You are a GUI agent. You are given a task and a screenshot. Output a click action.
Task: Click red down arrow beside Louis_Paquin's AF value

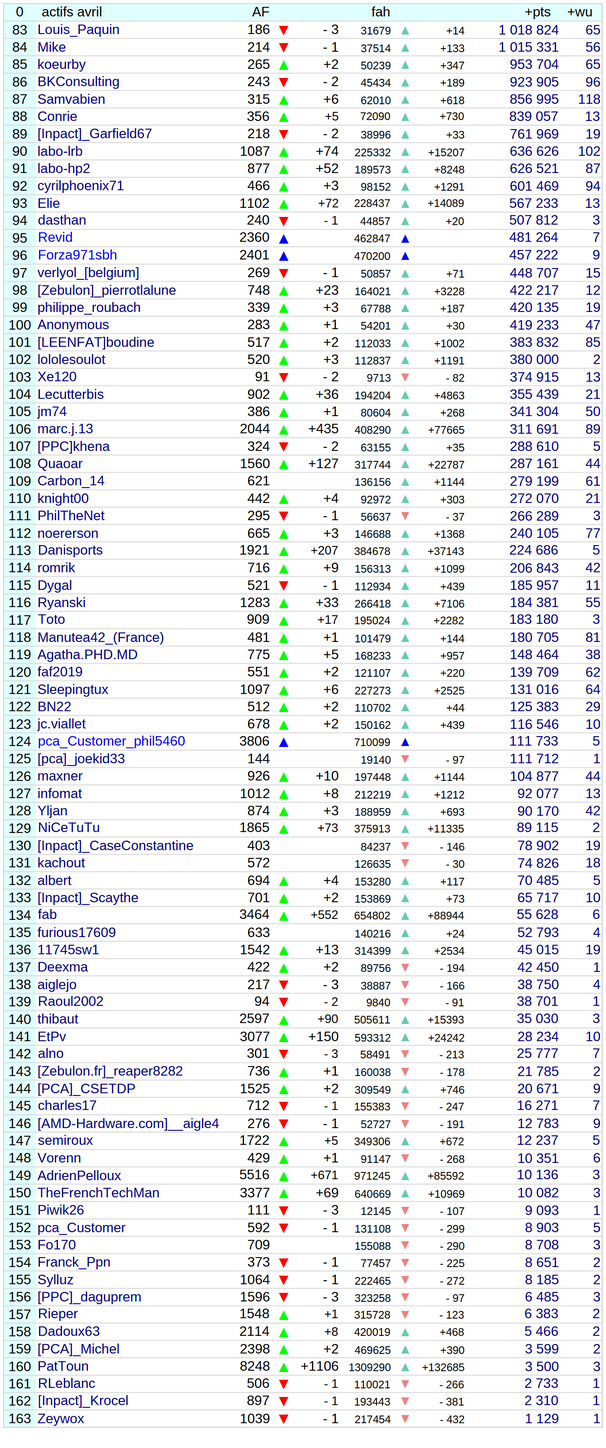[284, 30]
